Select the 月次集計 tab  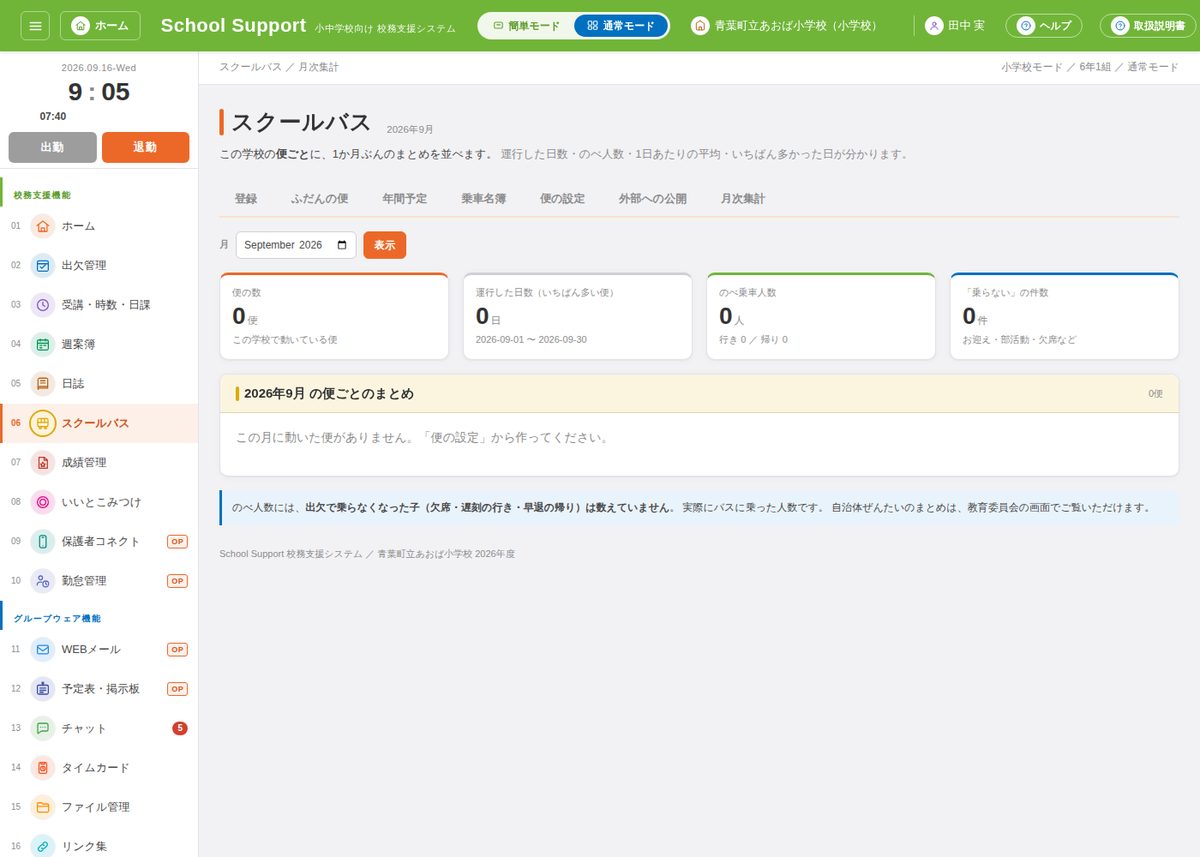(743, 199)
